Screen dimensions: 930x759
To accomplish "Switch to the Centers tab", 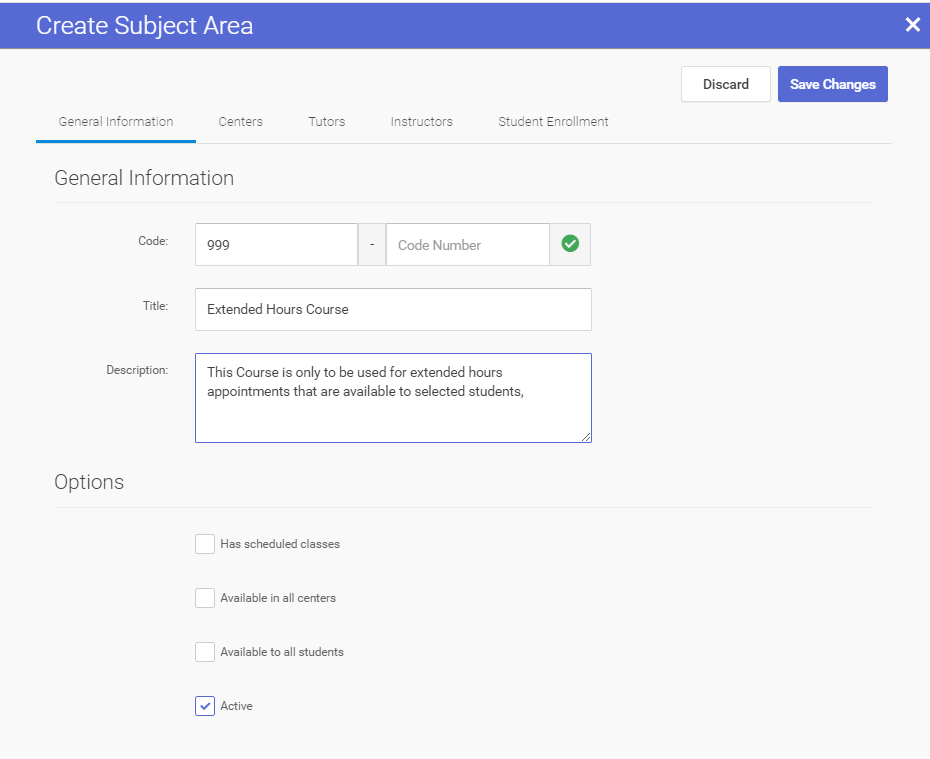I will point(241,122).
